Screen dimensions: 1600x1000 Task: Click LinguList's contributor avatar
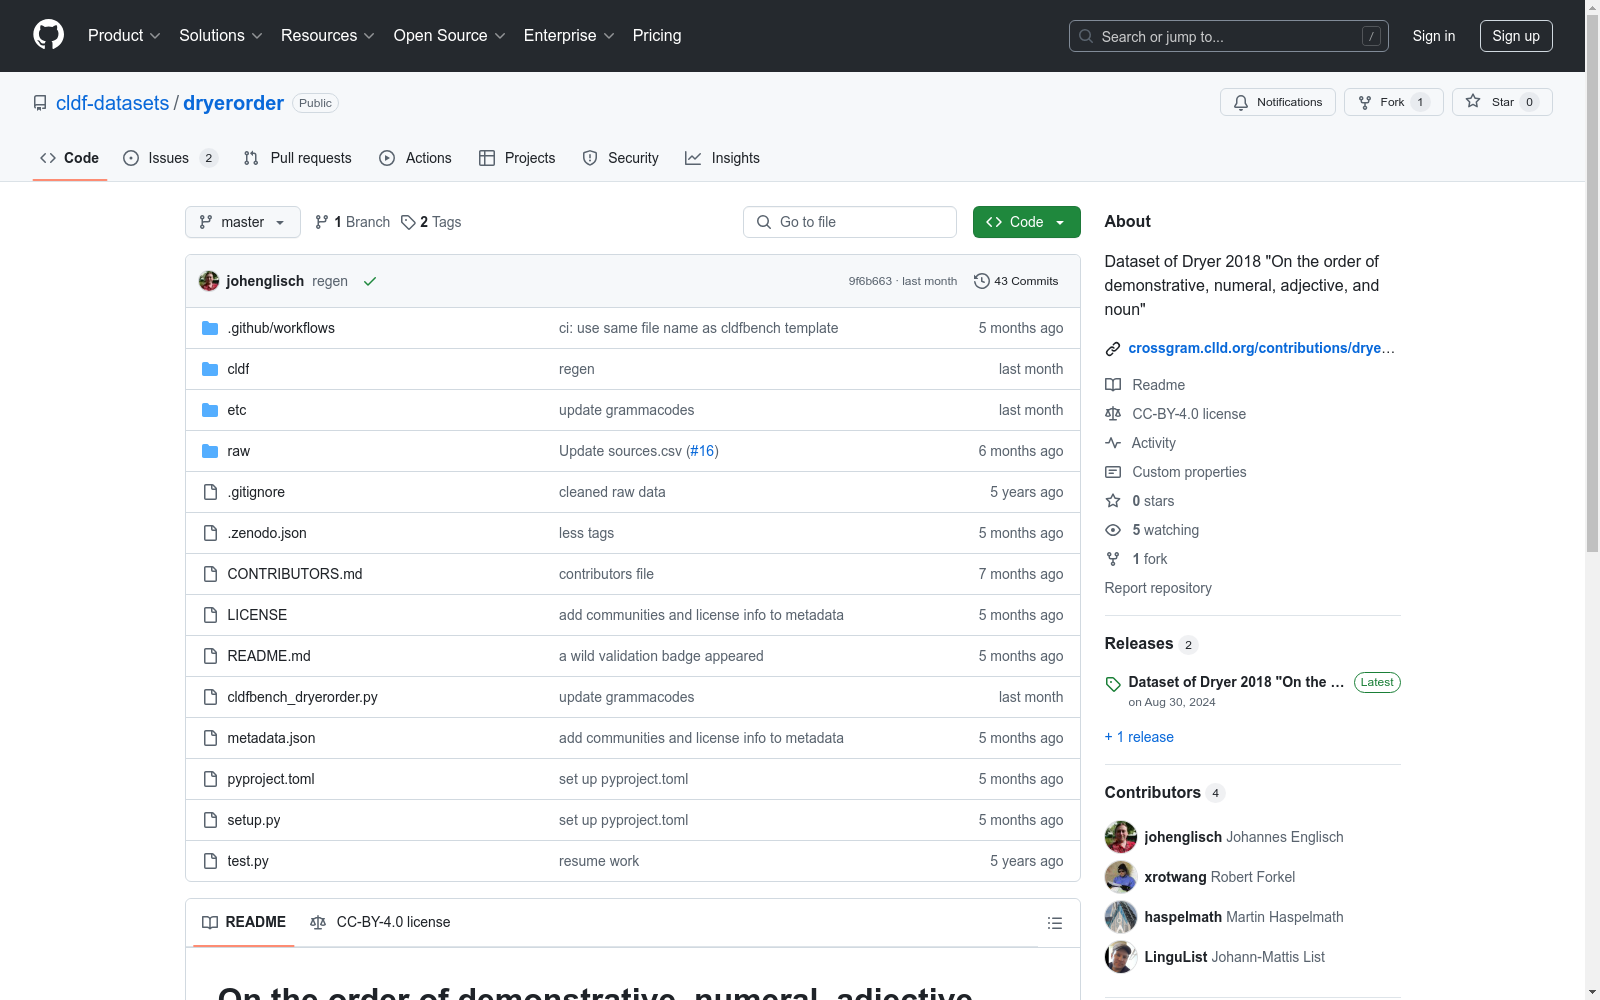click(x=1121, y=957)
